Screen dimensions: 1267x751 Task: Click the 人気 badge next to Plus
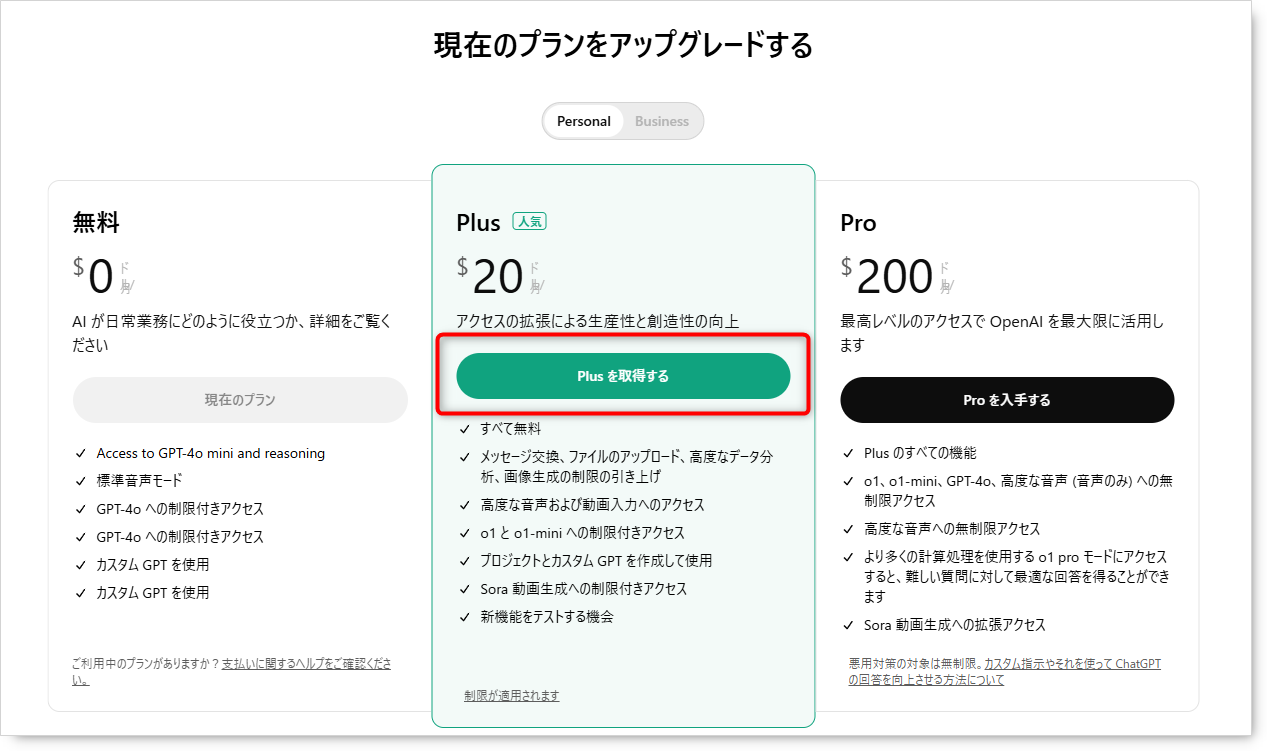[529, 222]
